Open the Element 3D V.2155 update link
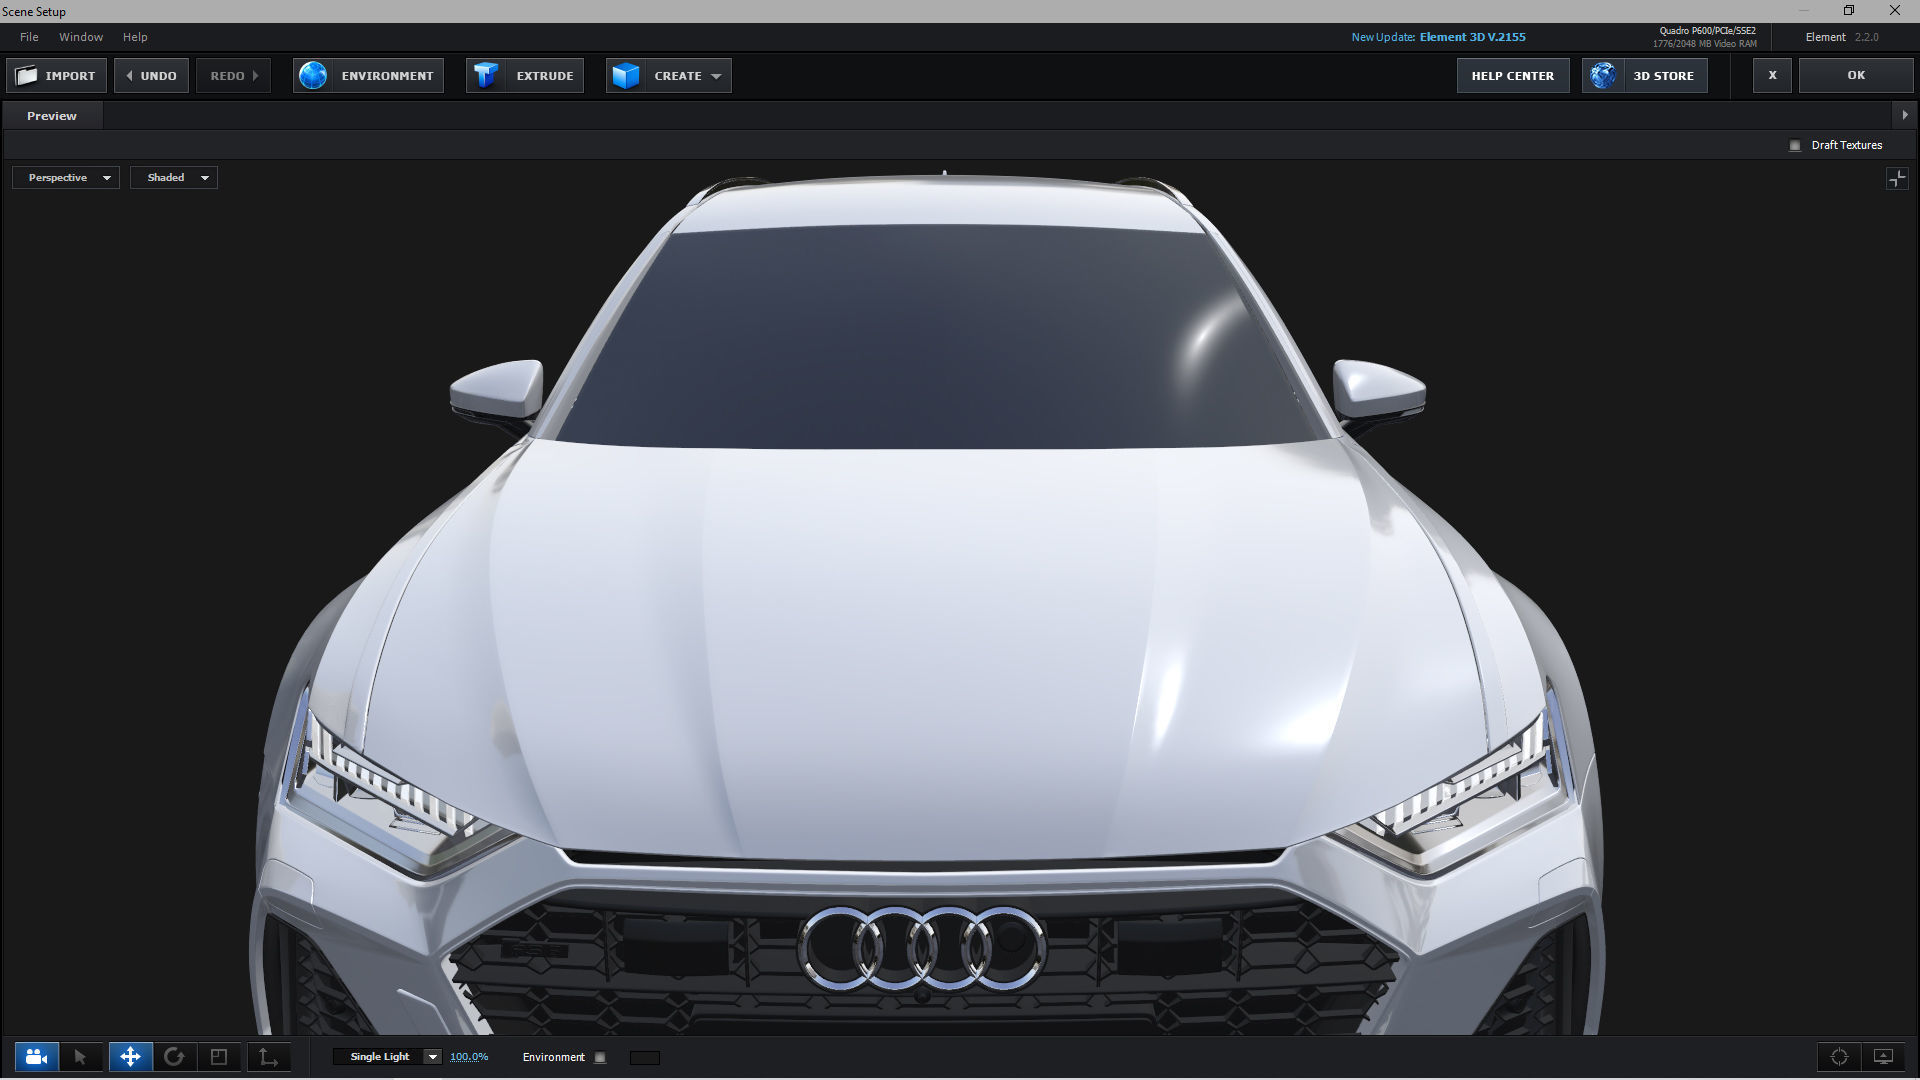The height and width of the screenshot is (1080, 1920). 1472,37
